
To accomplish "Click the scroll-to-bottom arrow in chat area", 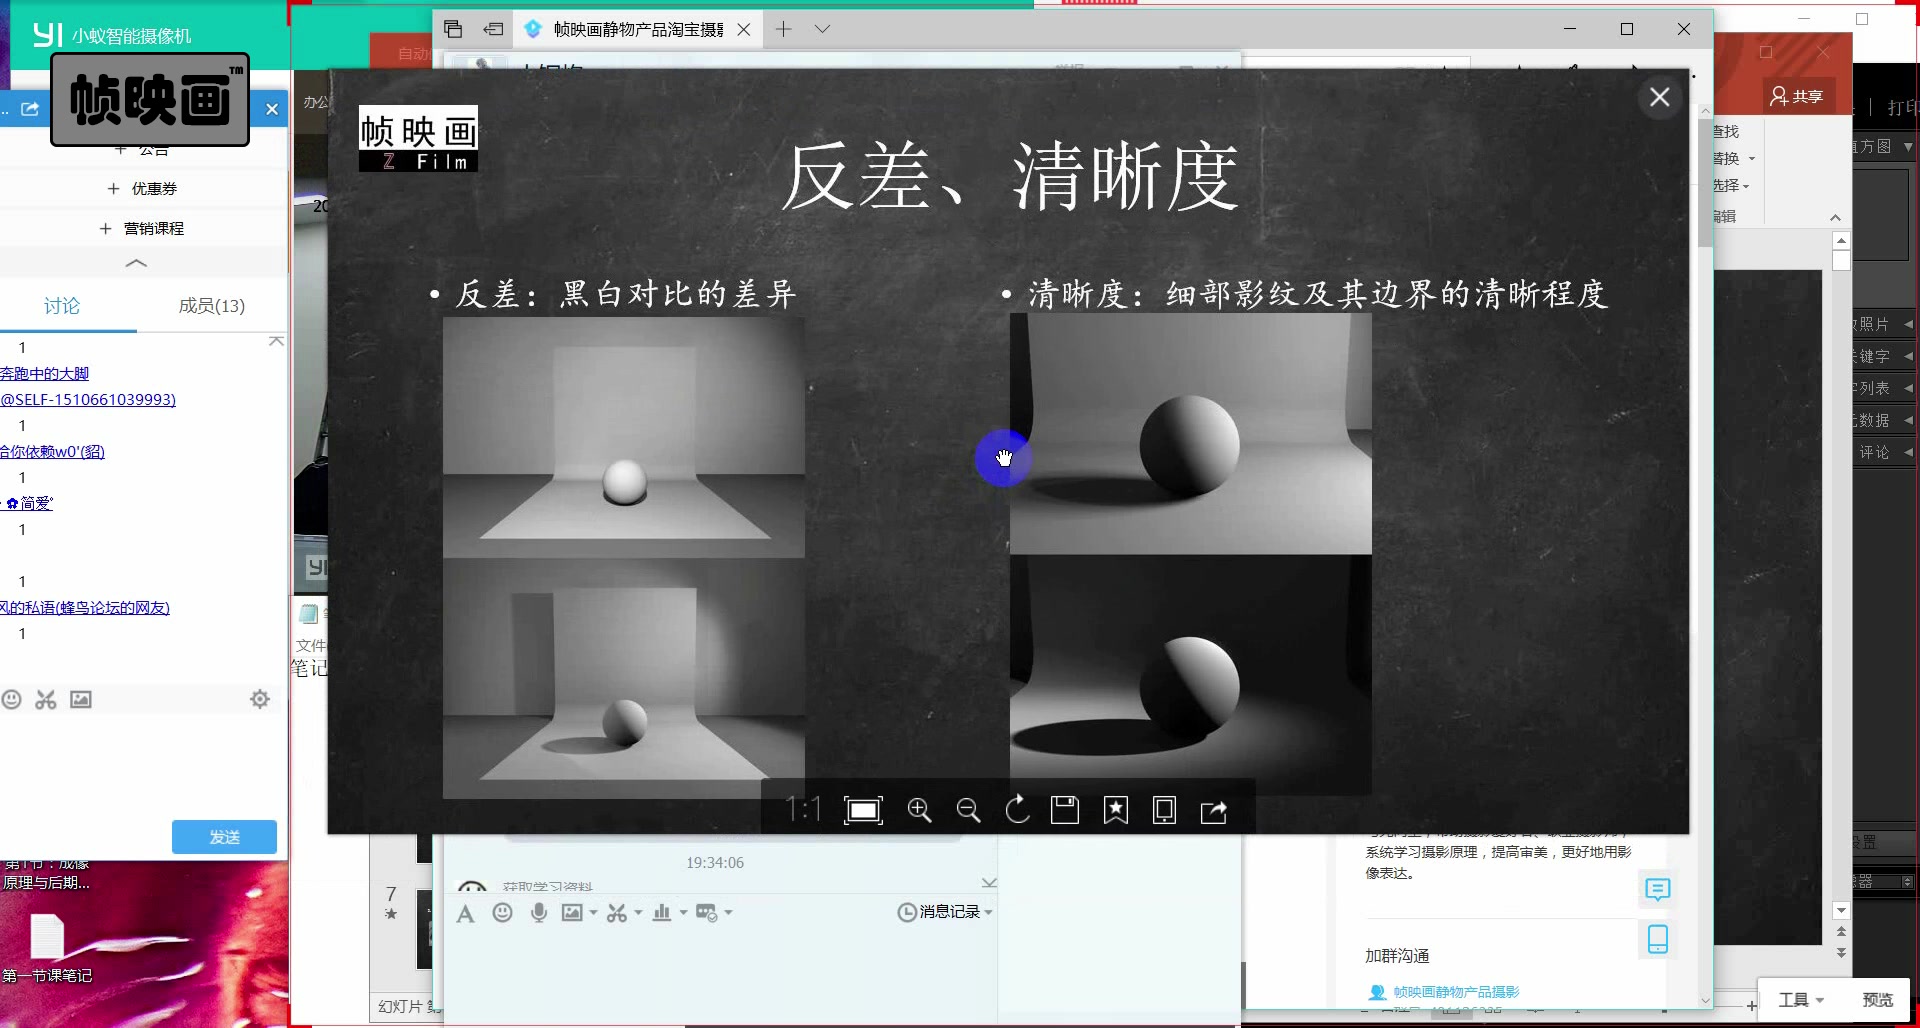I will 989,883.
